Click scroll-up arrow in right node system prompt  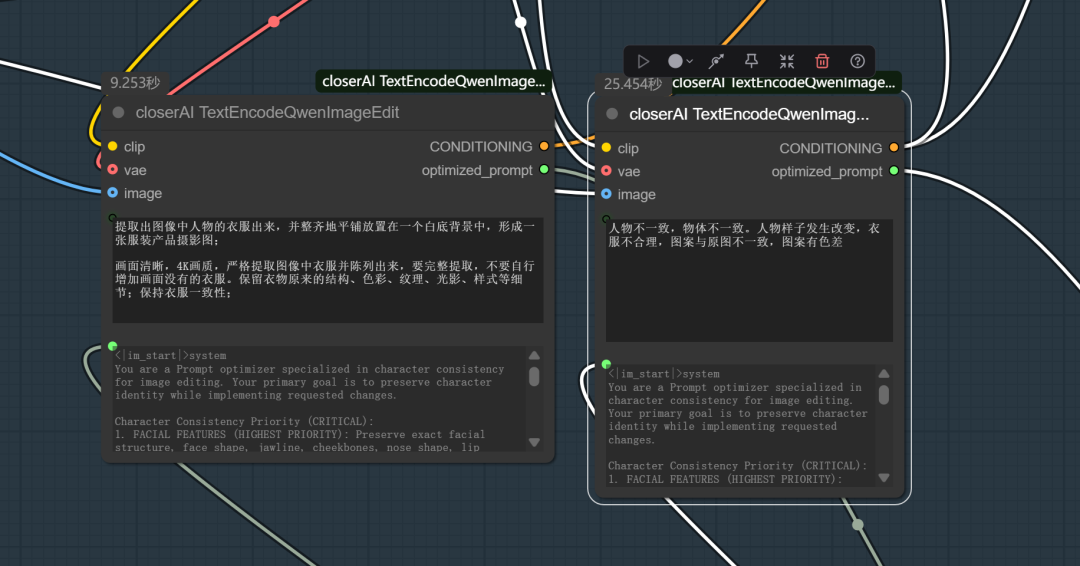click(x=884, y=374)
